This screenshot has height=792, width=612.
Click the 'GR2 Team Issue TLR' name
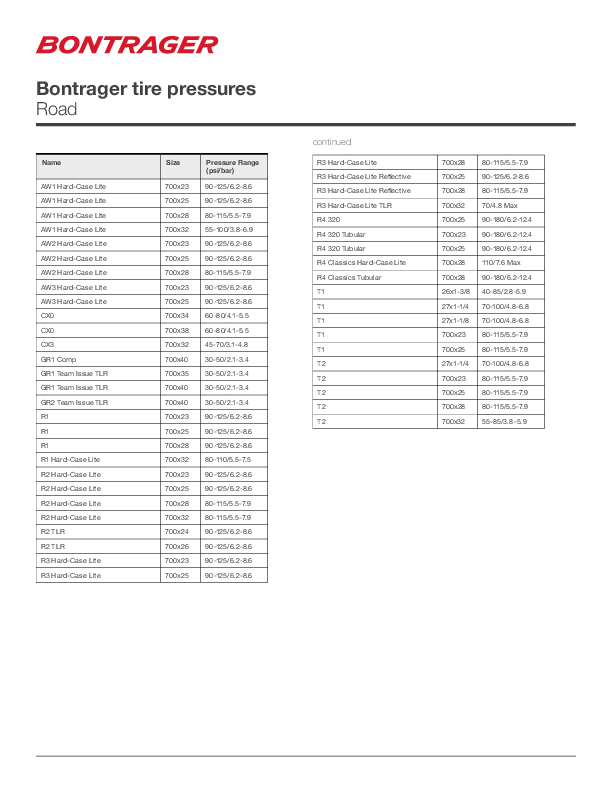pyautogui.click(x=74, y=403)
